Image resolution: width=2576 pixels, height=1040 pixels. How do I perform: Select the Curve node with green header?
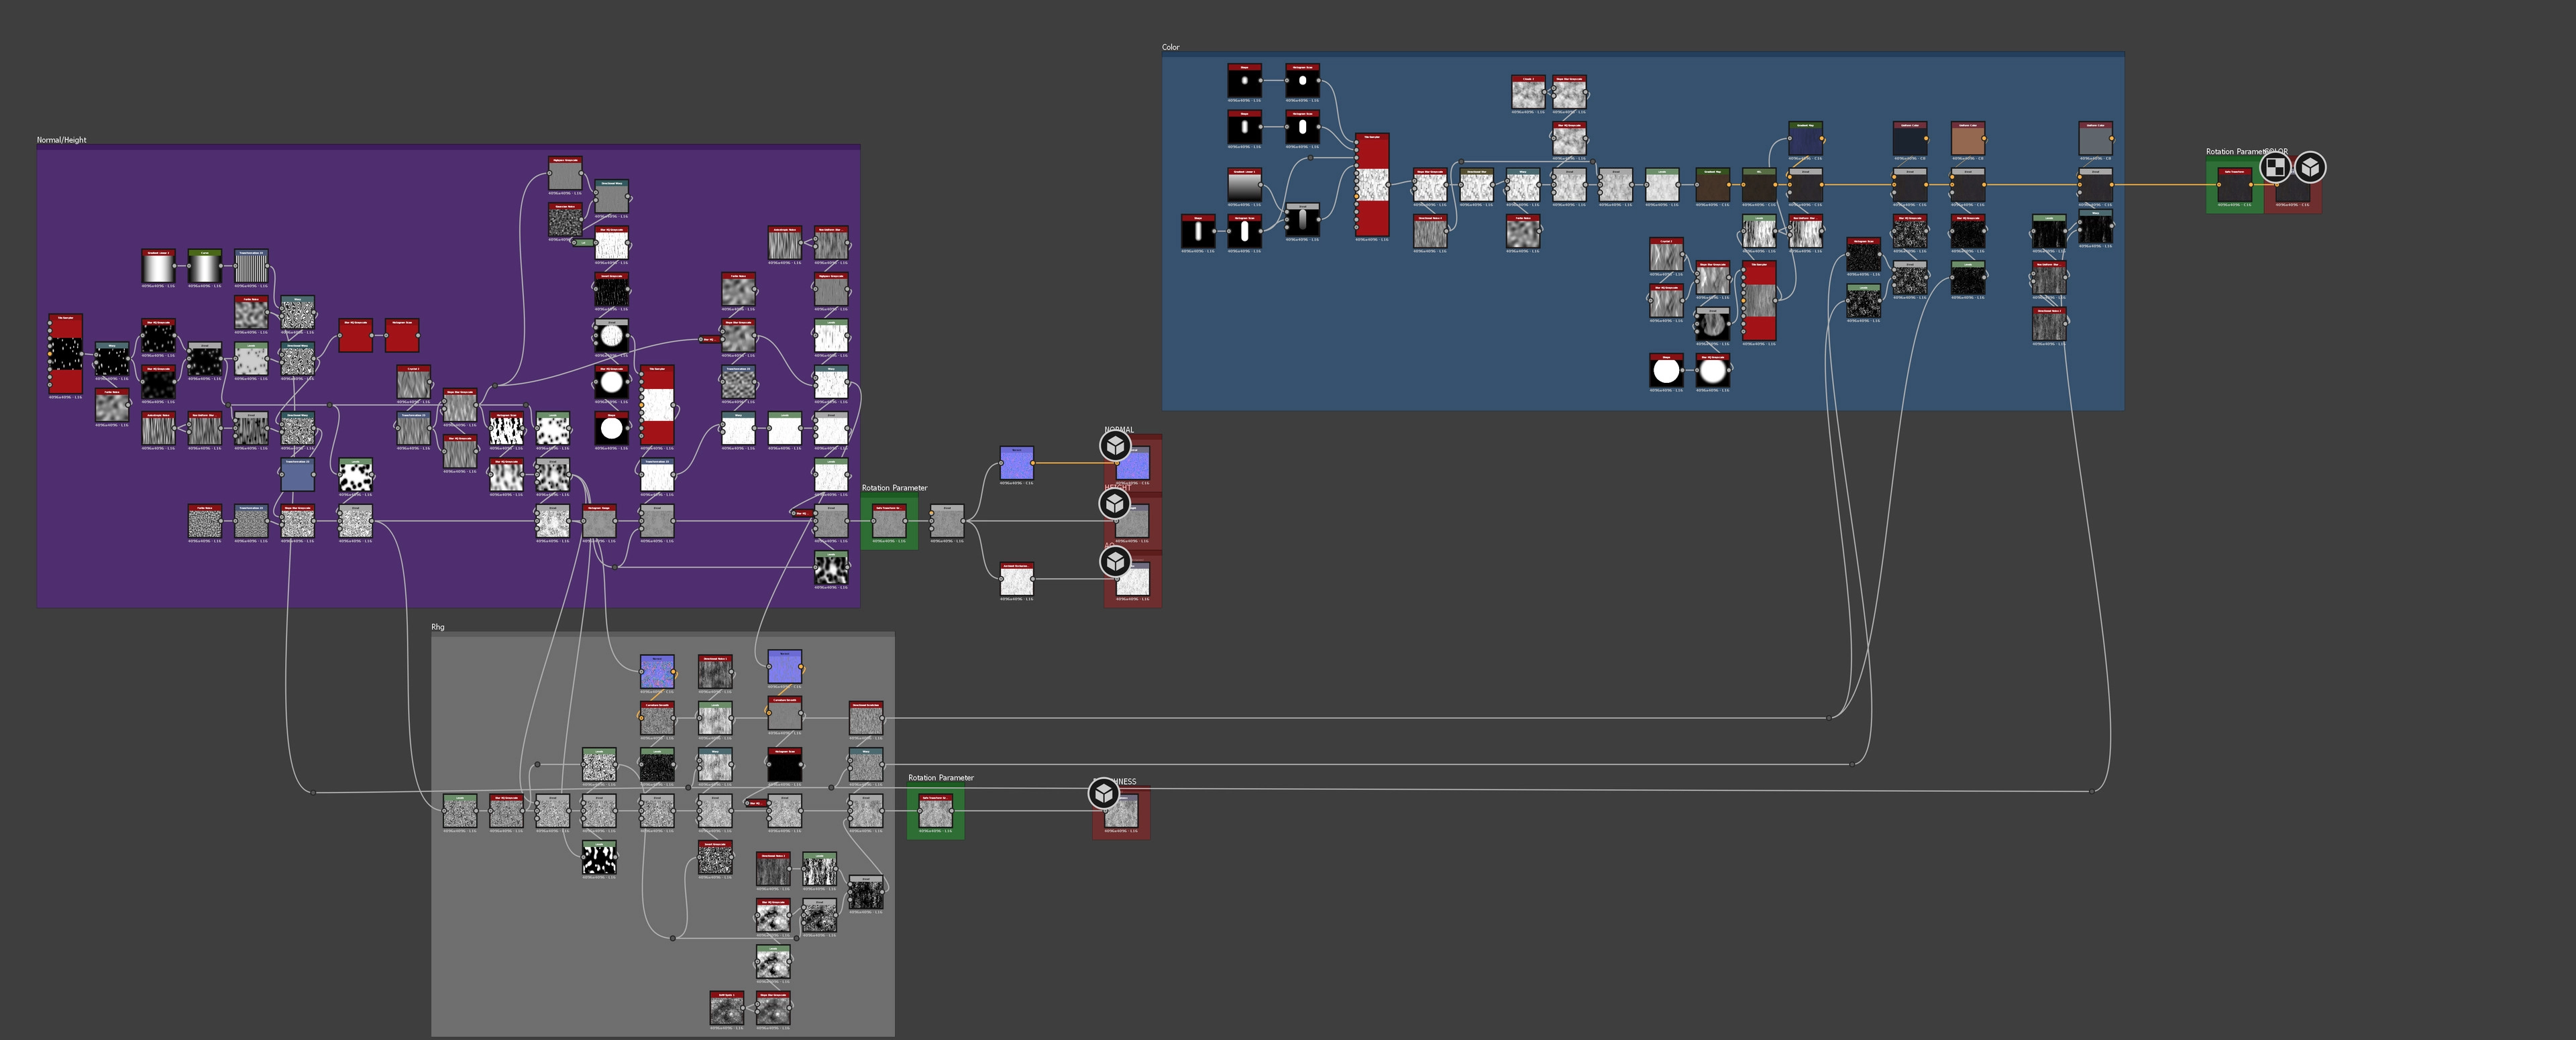204,268
